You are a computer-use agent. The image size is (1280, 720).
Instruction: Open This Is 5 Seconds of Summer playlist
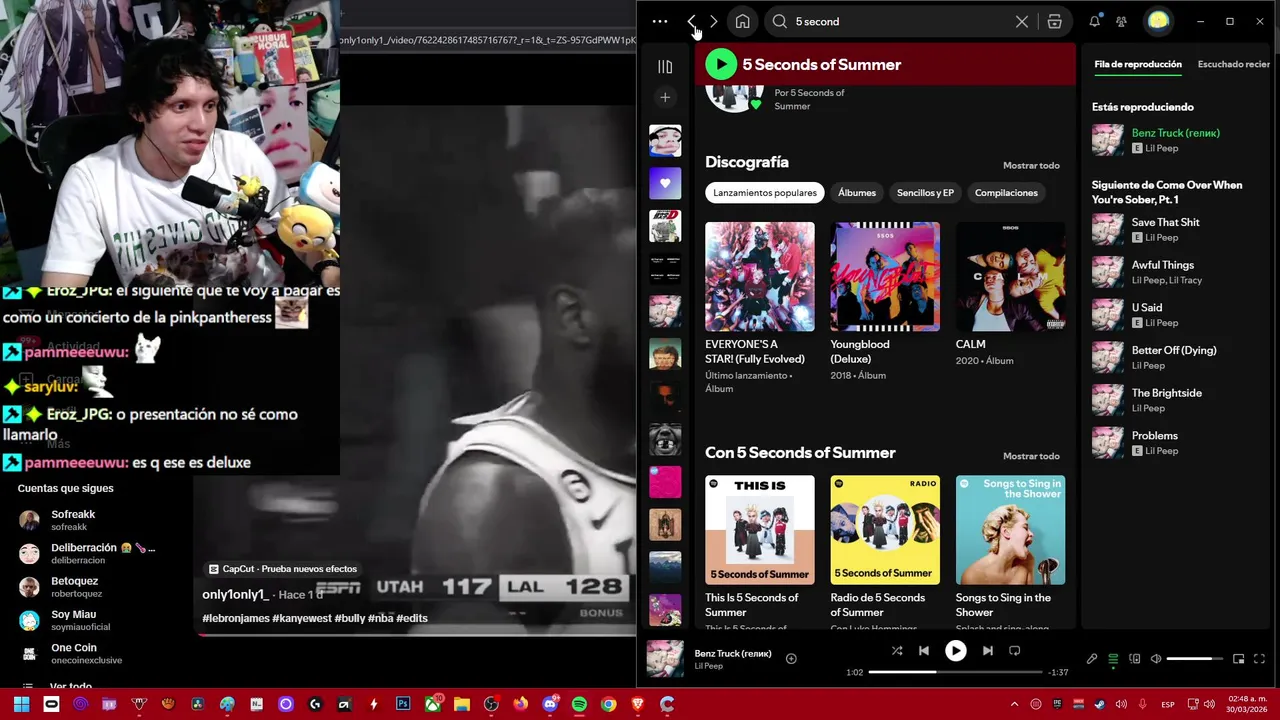click(x=760, y=530)
